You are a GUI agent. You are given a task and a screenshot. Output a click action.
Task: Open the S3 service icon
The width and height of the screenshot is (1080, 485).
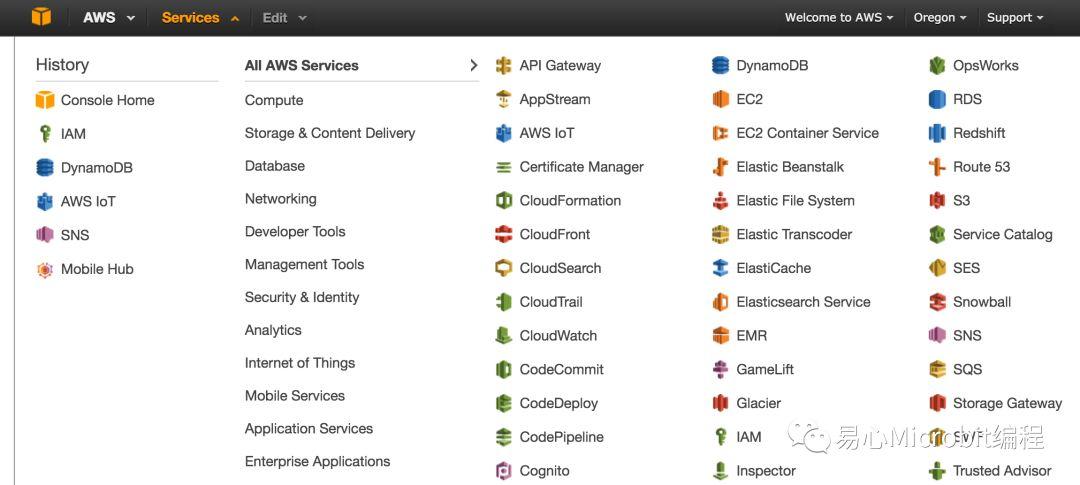pos(937,200)
